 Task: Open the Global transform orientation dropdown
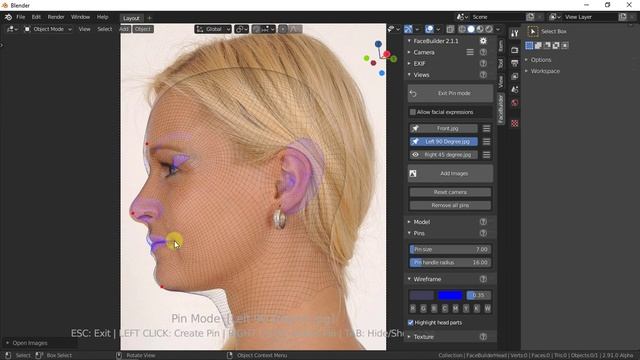[x=213, y=29]
